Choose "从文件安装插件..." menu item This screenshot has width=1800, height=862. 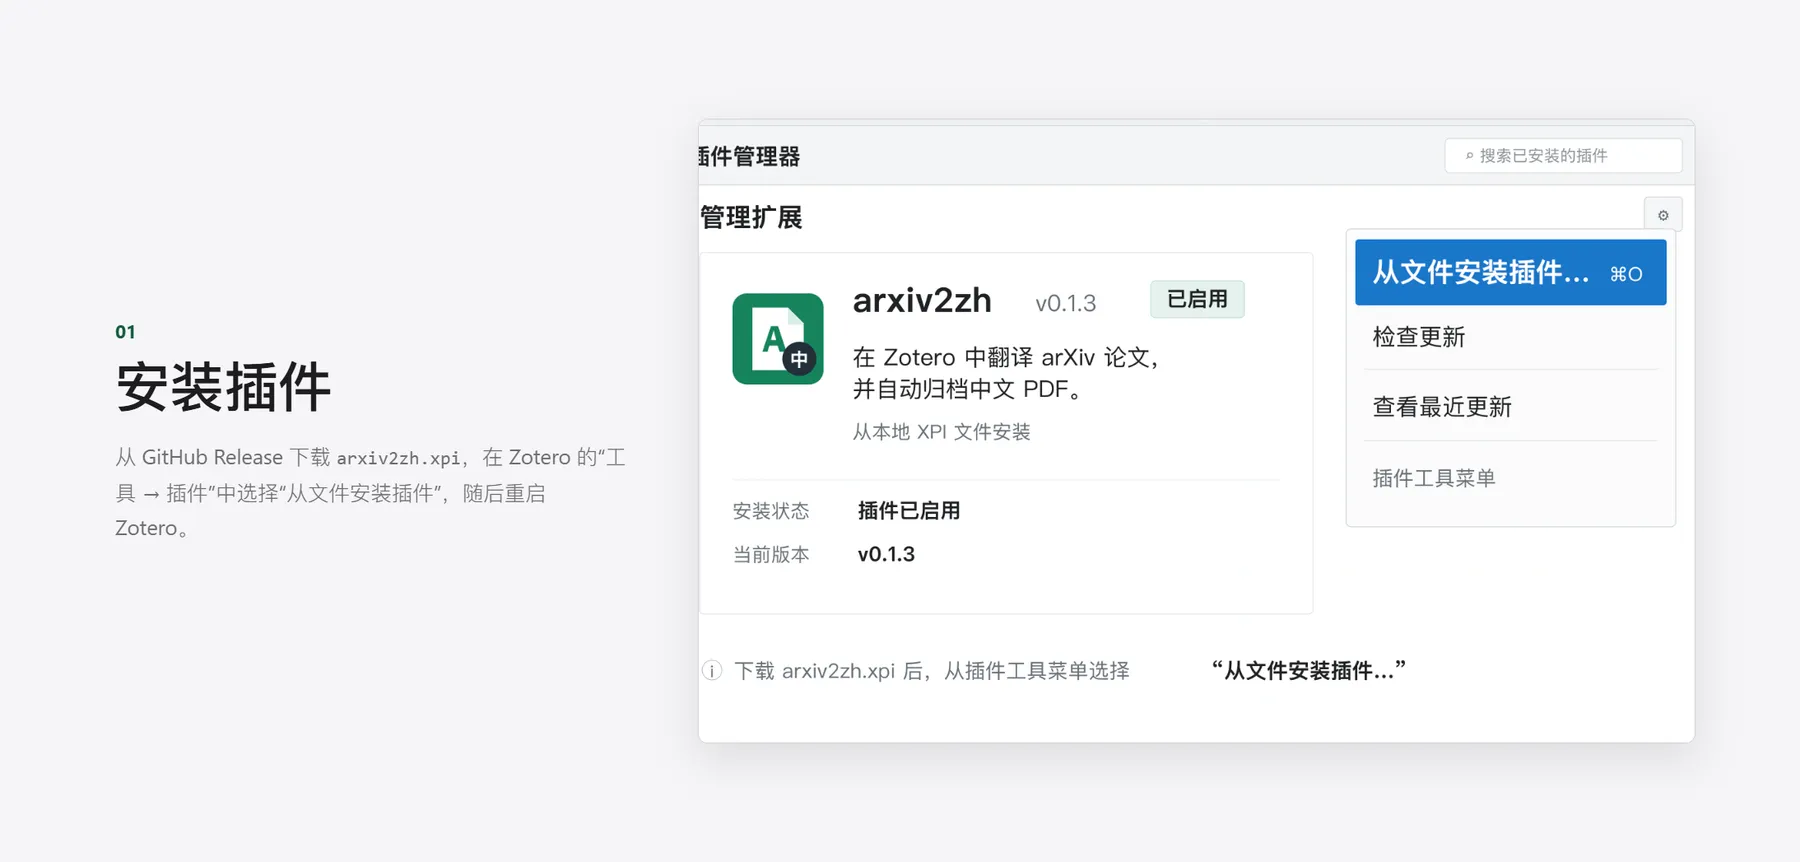tap(1510, 272)
